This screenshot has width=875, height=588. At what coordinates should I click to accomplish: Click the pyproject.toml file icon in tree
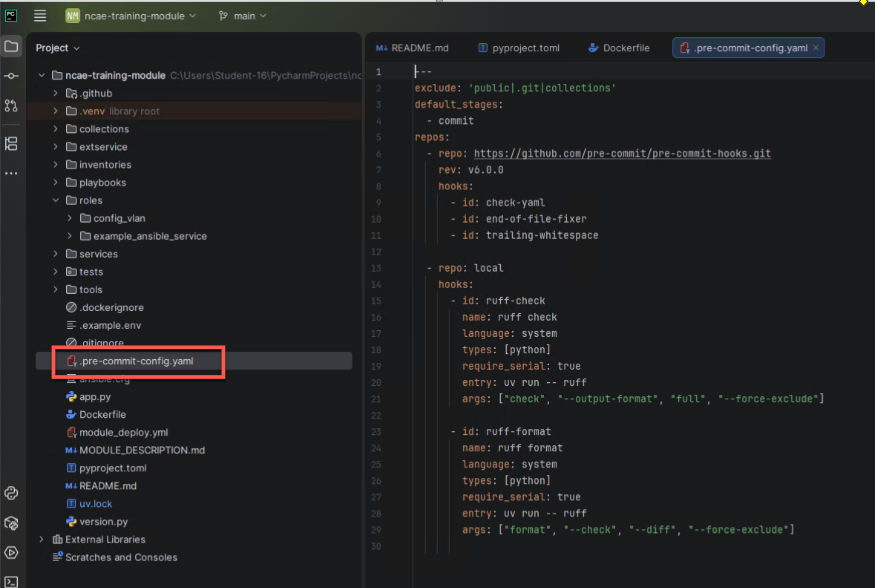71,468
